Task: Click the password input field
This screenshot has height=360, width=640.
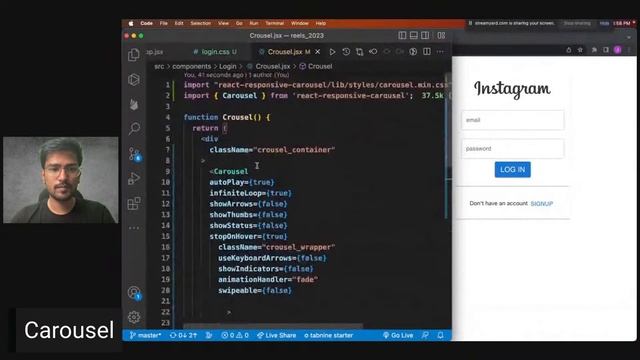Action: pos(513,149)
